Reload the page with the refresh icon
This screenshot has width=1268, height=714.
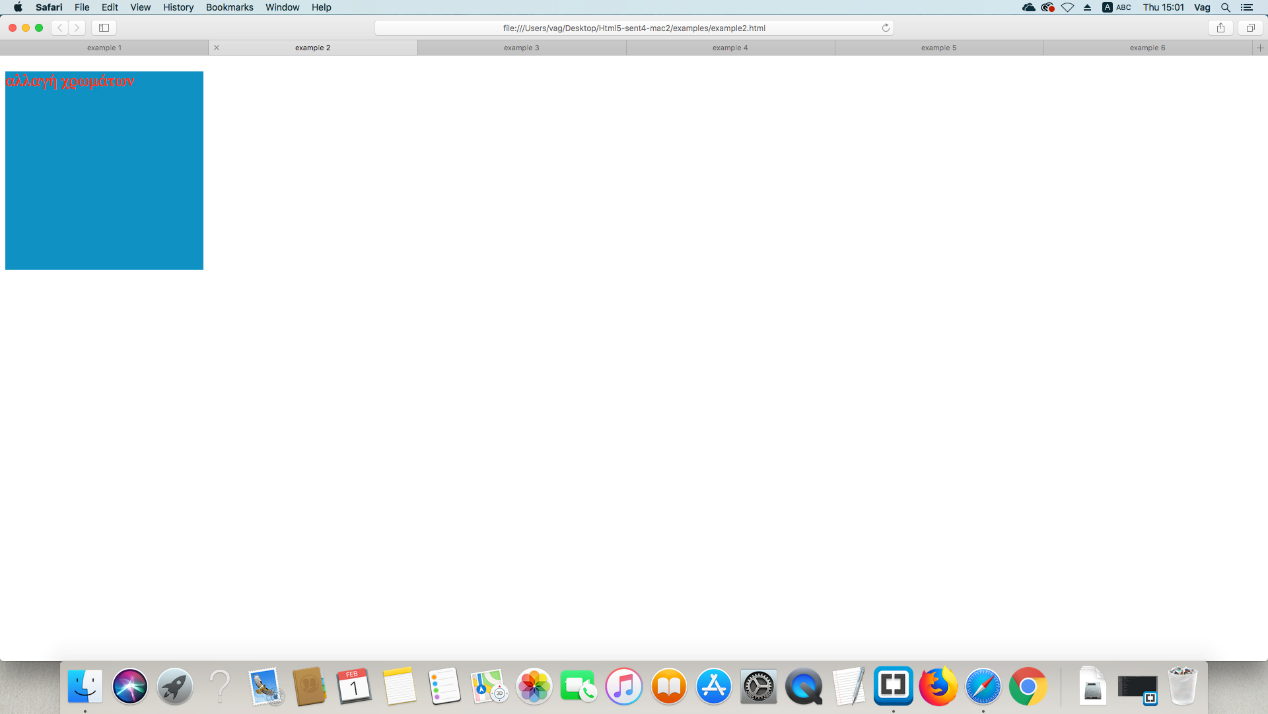click(x=885, y=28)
